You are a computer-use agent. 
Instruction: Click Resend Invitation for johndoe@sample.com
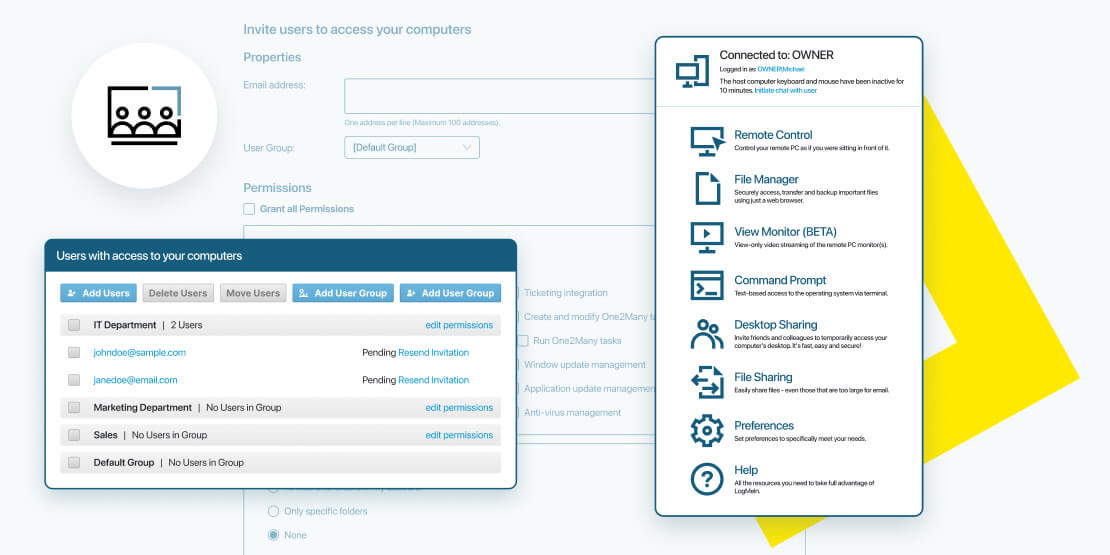[x=433, y=353]
